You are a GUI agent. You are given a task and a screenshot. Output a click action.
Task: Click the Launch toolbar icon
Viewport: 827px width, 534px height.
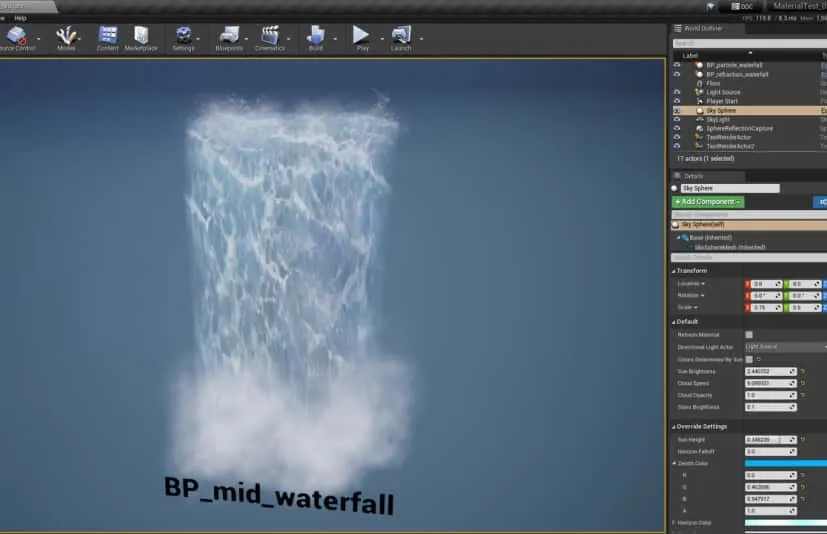pyautogui.click(x=401, y=36)
